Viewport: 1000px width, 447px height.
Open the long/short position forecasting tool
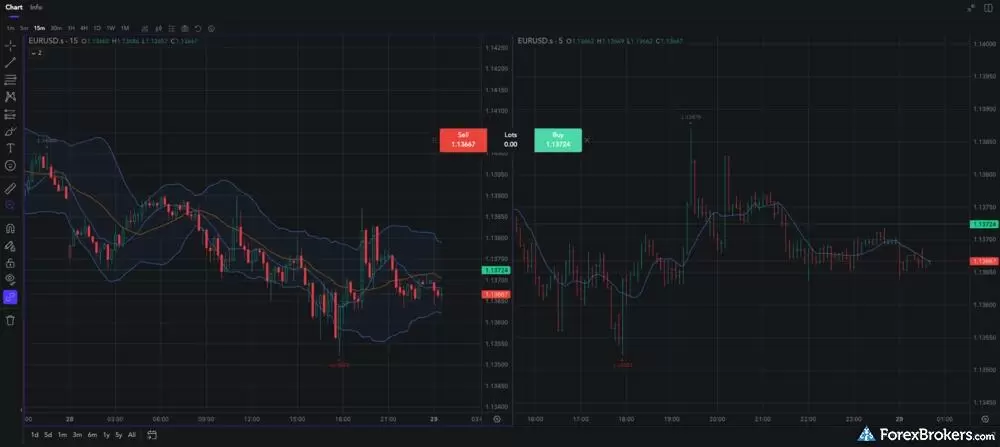10,114
